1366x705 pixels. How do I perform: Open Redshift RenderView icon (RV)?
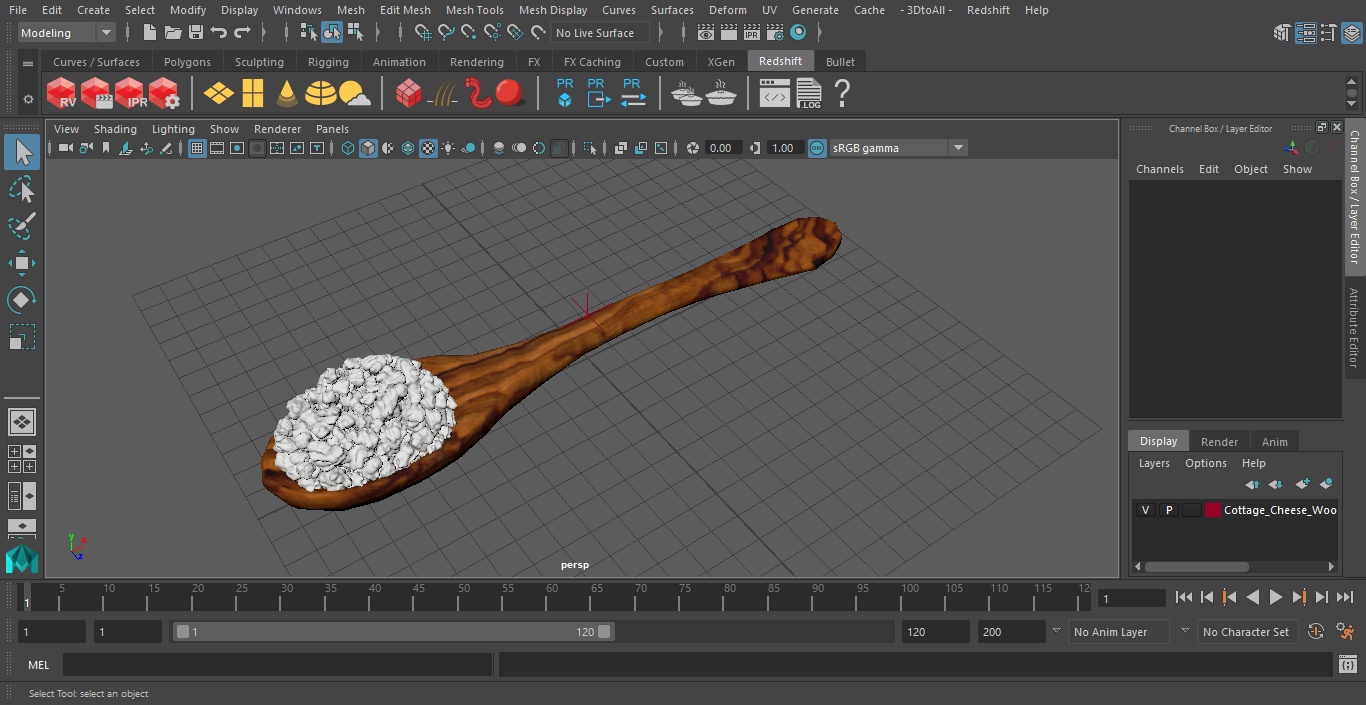click(62, 94)
